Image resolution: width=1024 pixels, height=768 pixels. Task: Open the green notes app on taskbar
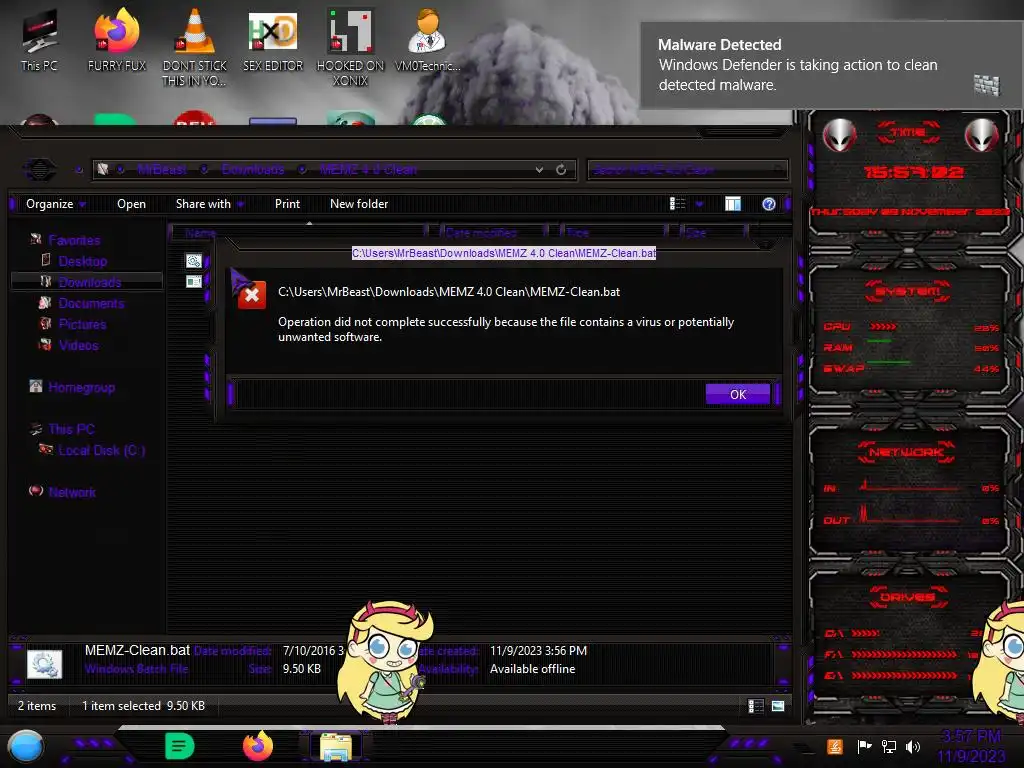point(180,746)
